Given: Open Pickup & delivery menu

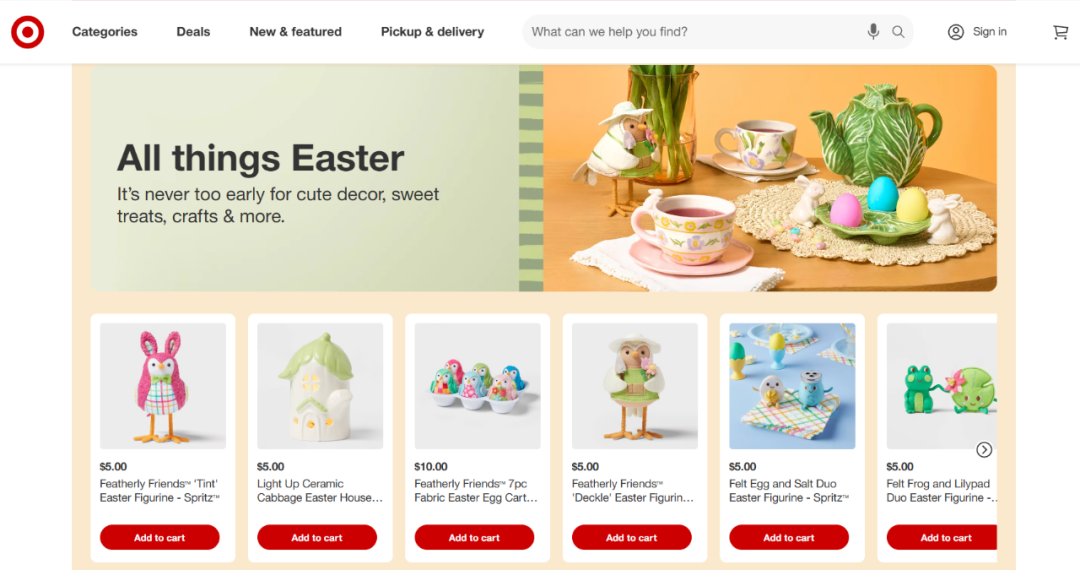Looking at the screenshot, I should click(x=433, y=32).
